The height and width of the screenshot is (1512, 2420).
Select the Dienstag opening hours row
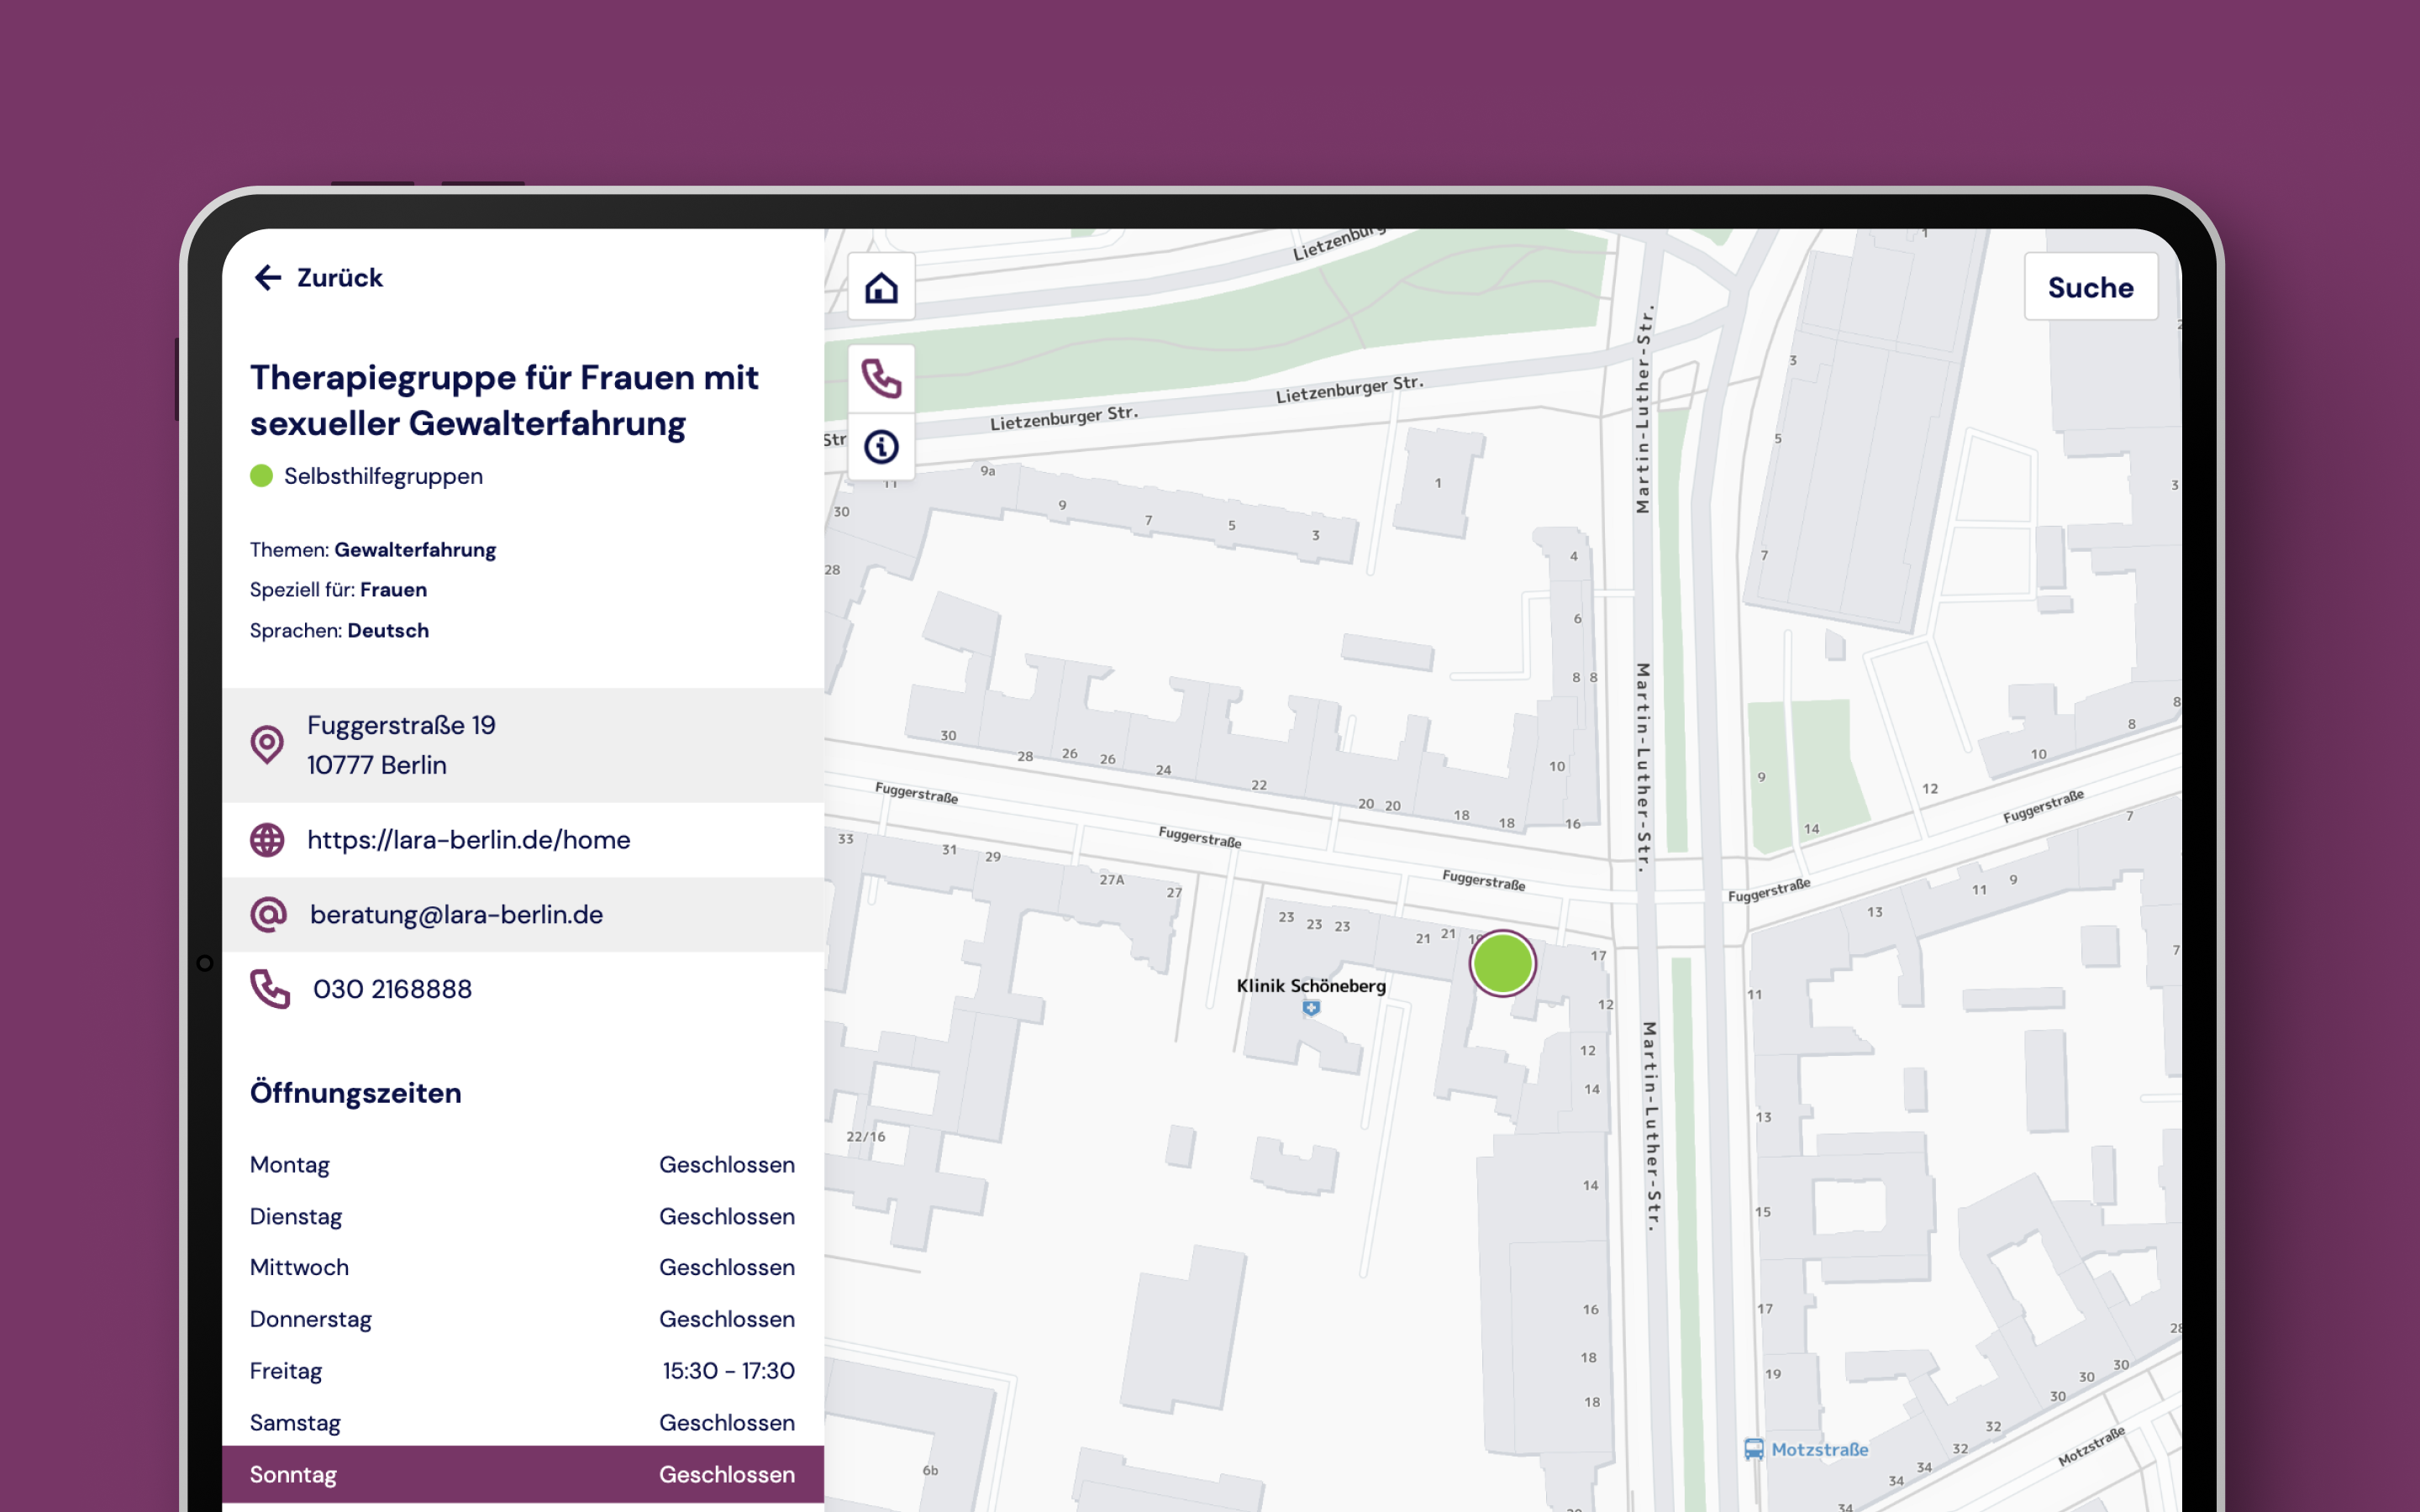click(x=523, y=1217)
